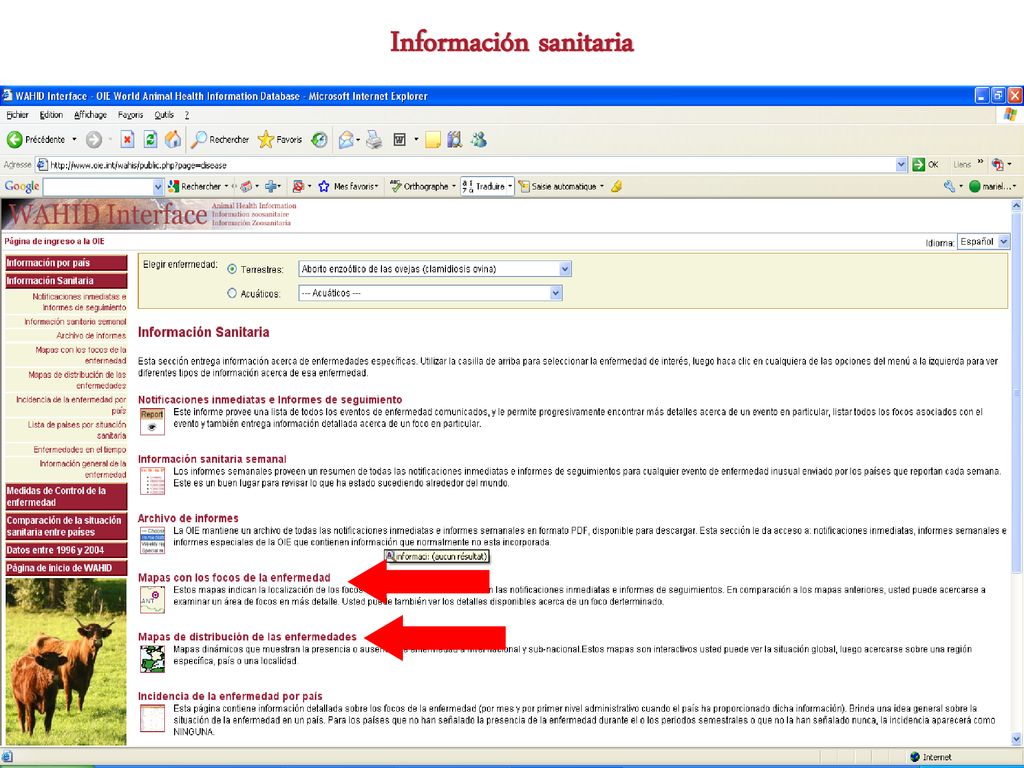This screenshot has height=768, width=1024.
Task: Click heading link Incidencia de la enfermedad por país
Action: 230,696
